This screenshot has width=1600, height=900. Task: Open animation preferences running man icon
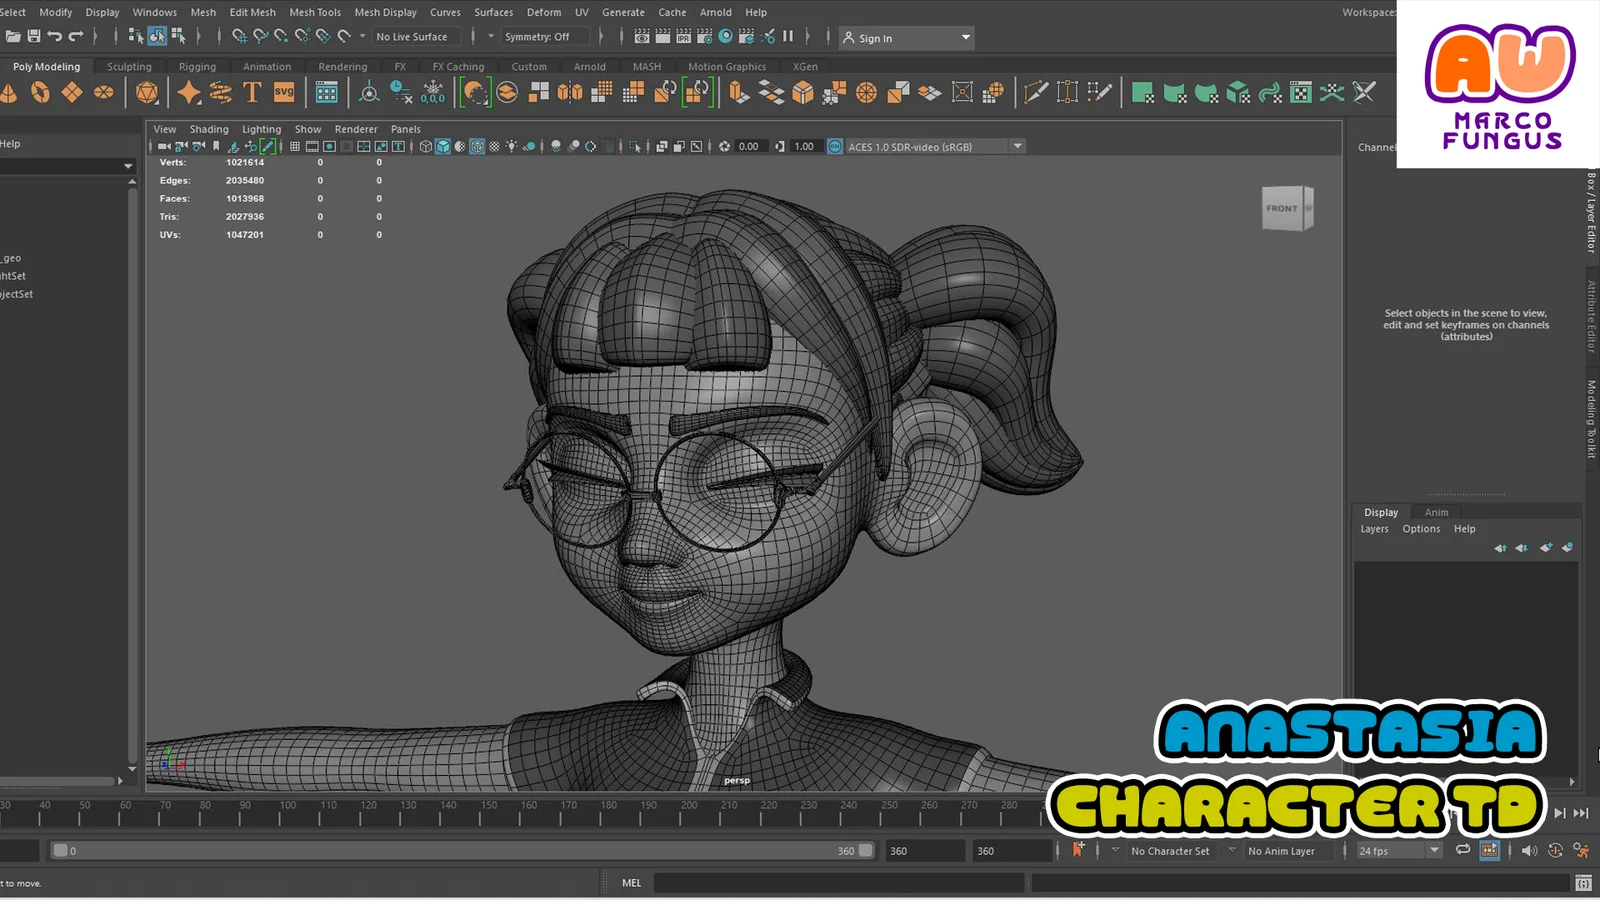(1581, 850)
